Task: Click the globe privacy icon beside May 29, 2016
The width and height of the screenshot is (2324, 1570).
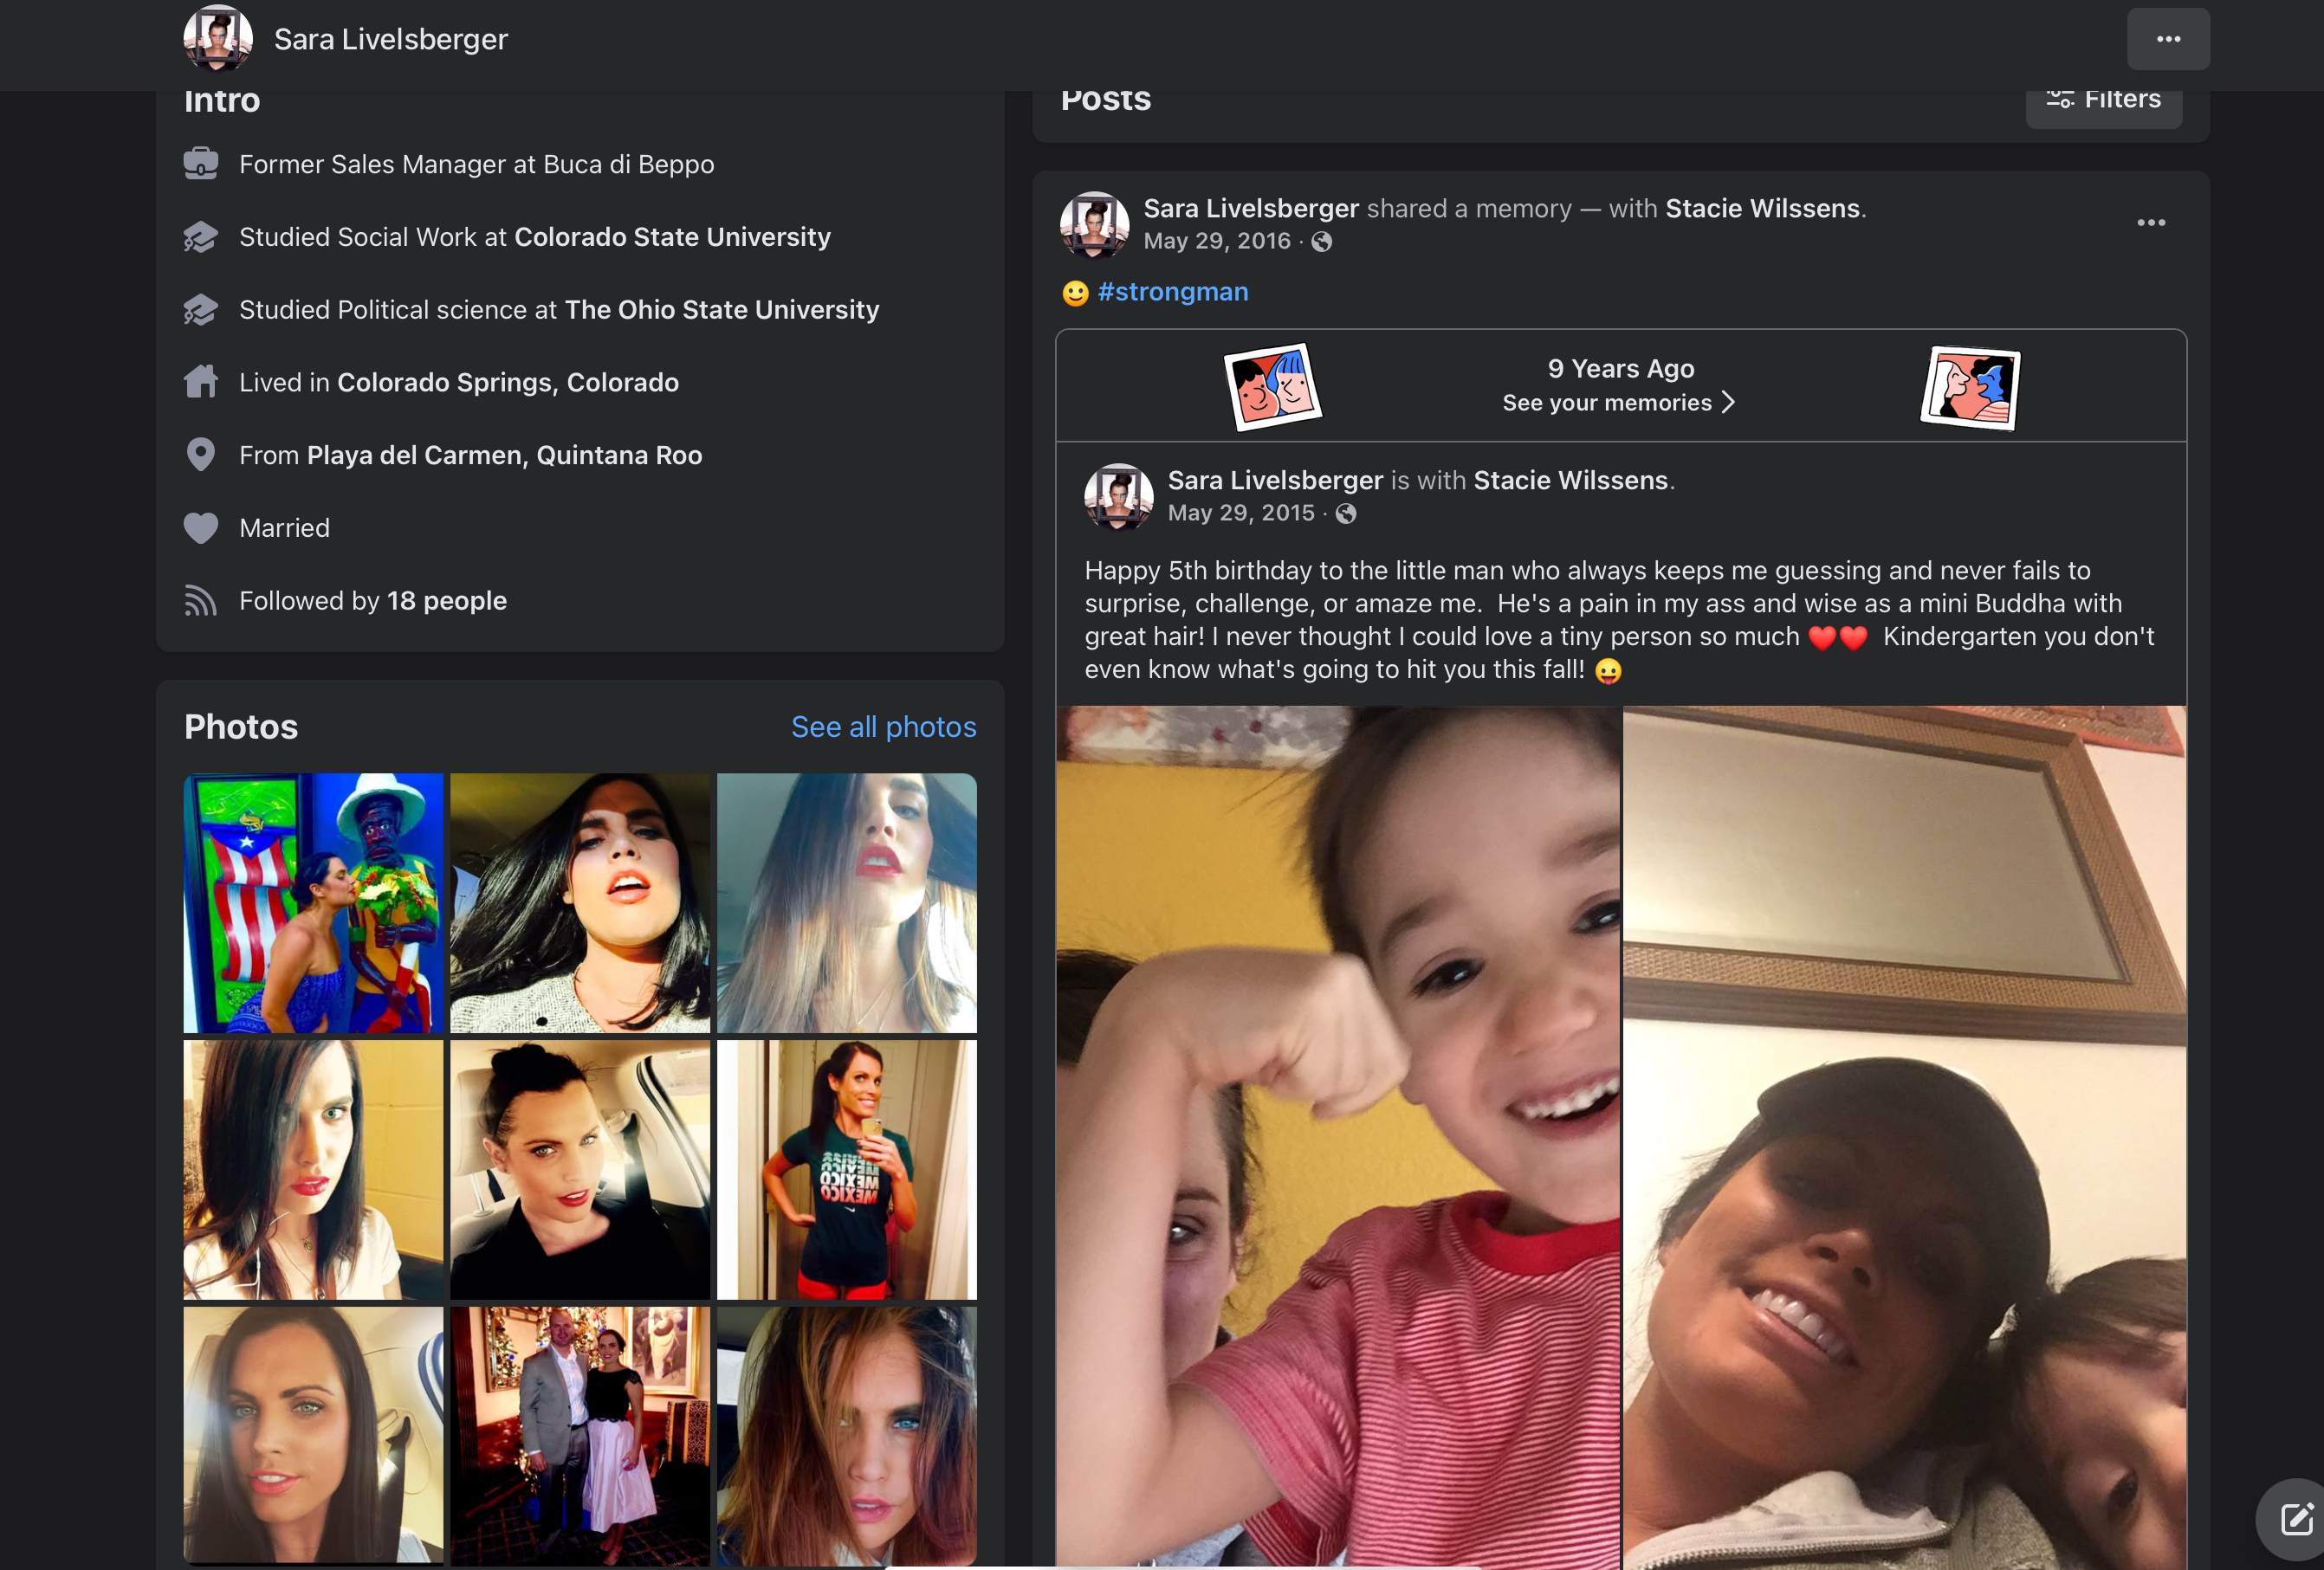Action: click(x=1321, y=241)
